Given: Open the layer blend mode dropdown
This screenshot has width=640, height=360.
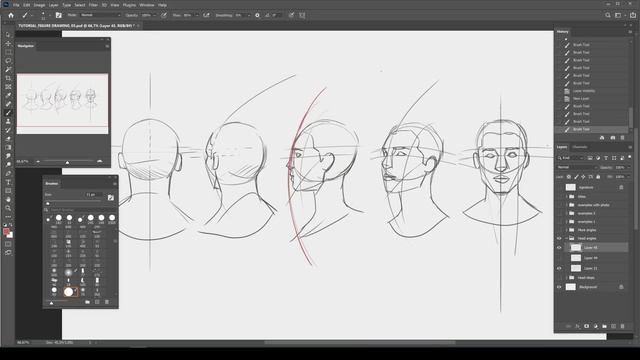Looking at the screenshot, I should (578, 167).
